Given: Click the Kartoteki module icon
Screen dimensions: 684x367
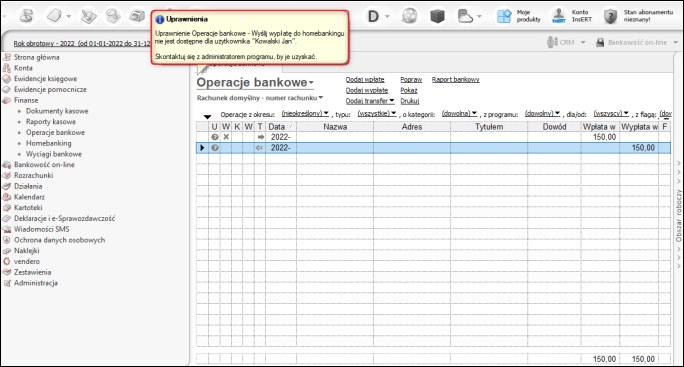Looking at the screenshot, I should tap(7, 208).
